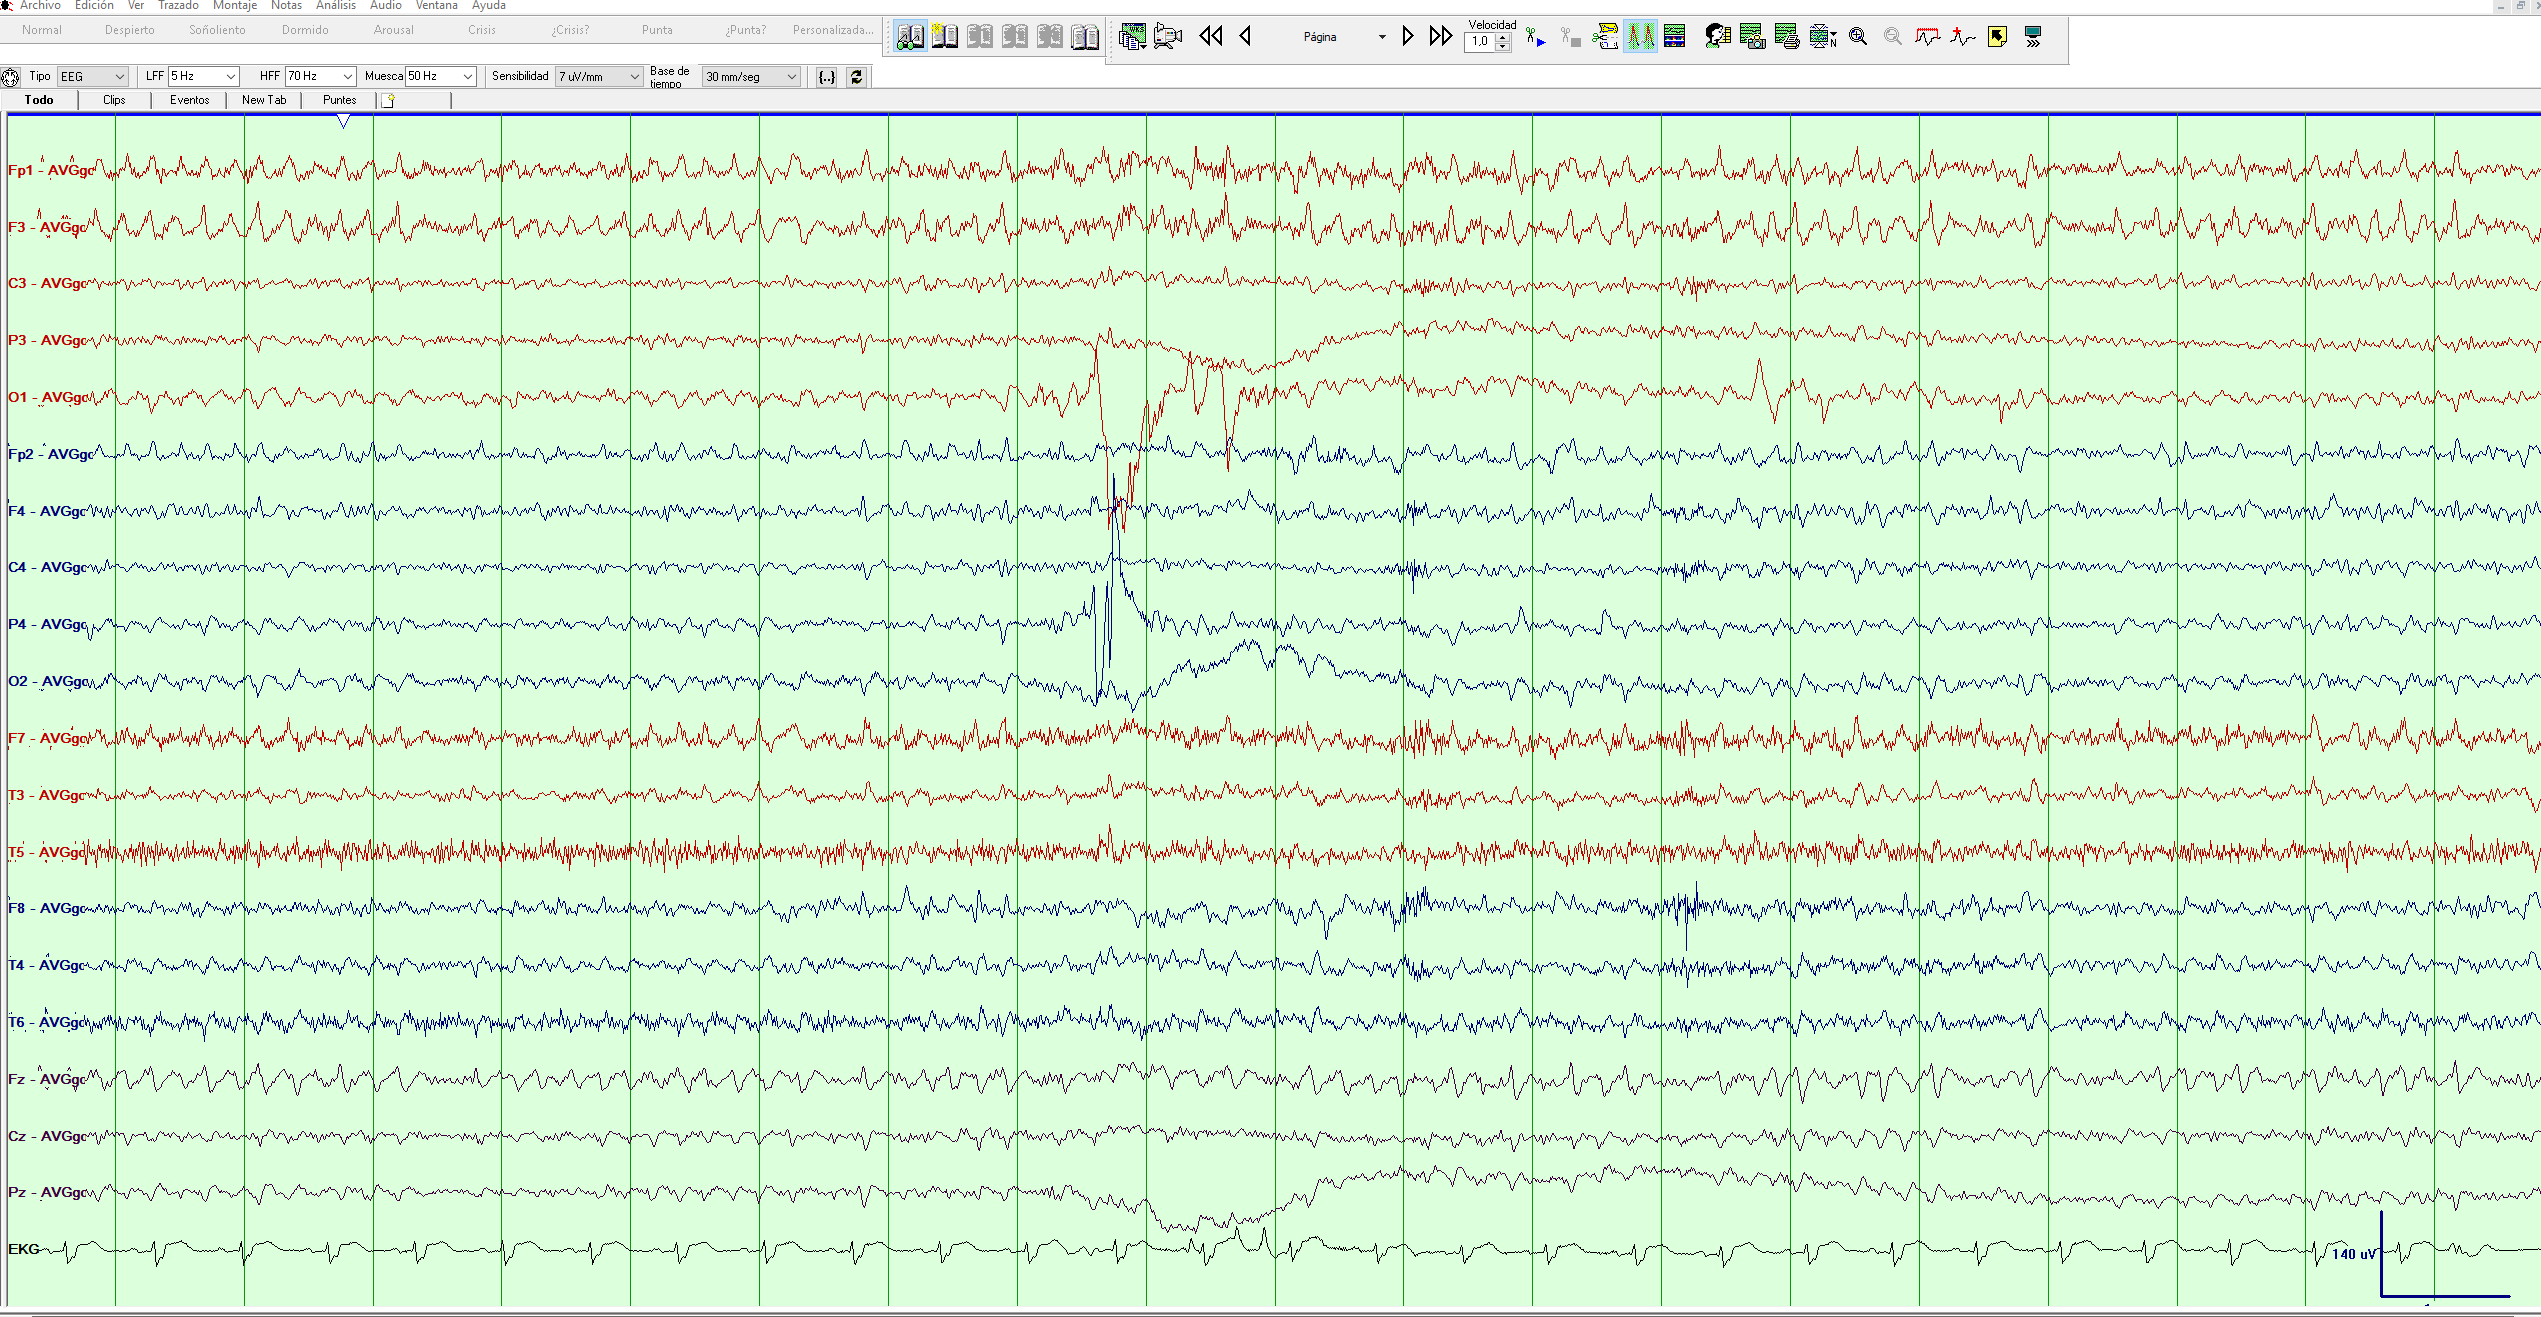This screenshot has height=1317, width=2541.
Task: Mark state as Normal
Action: [x=42, y=30]
